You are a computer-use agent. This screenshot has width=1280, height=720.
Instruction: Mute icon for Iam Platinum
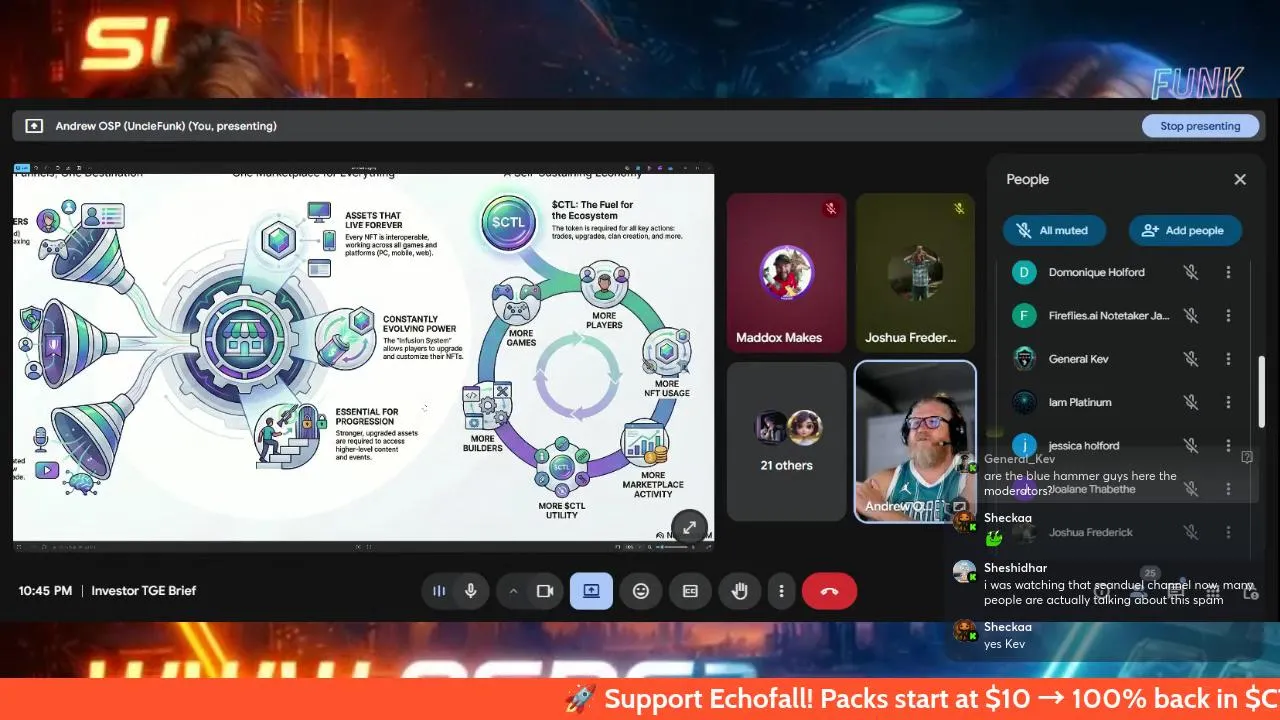click(x=1191, y=402)
